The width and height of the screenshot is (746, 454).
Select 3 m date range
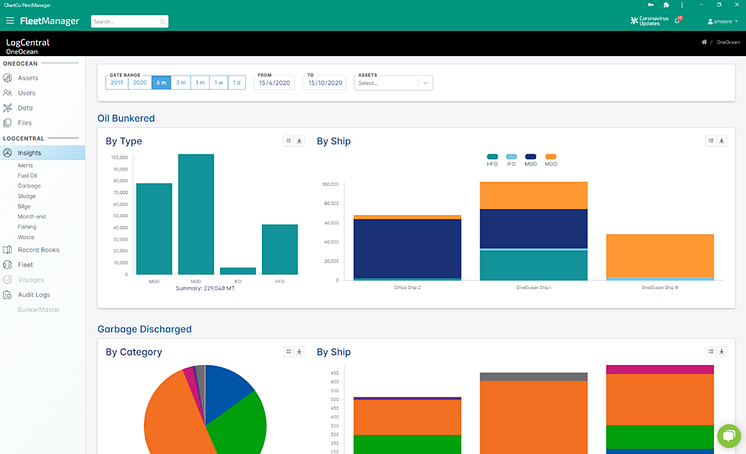click(x=181, y=82)
